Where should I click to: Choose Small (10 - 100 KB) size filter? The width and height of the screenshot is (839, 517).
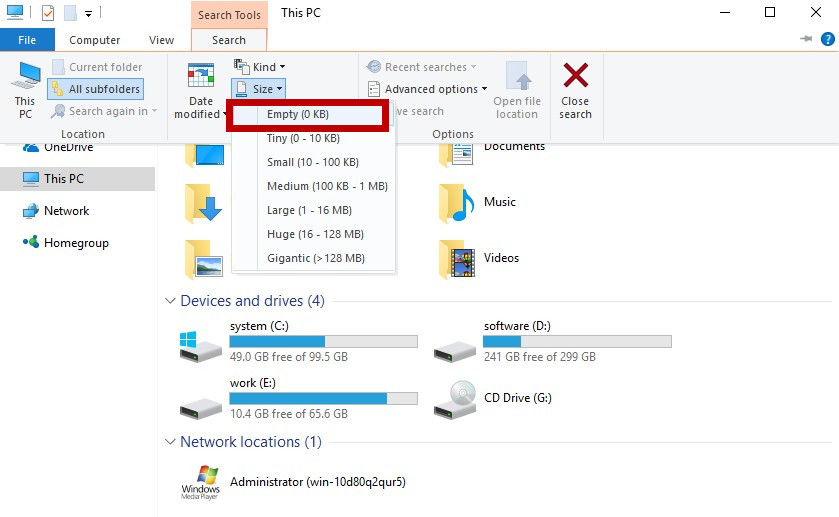click(x=314, y=162)
